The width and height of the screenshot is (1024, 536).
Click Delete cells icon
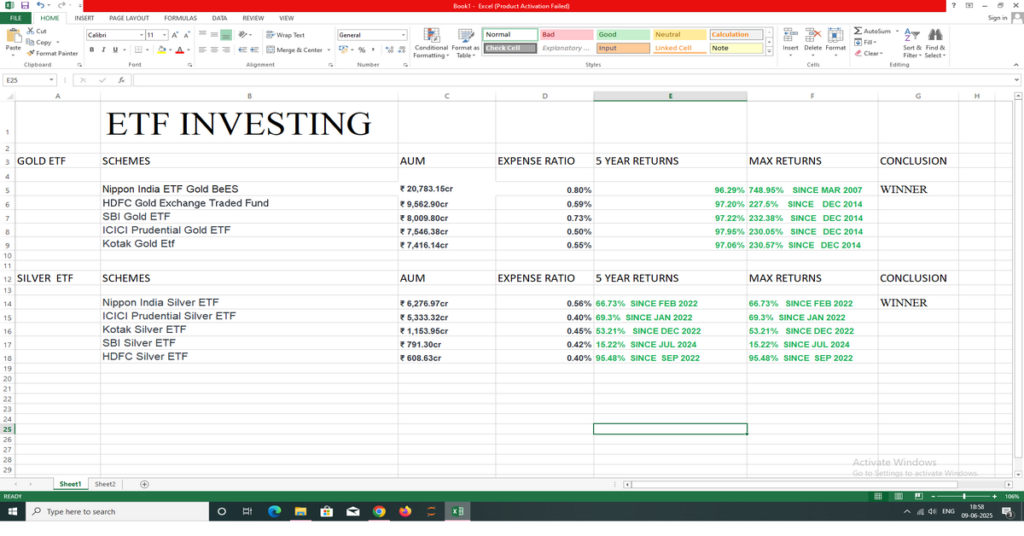pos(813,36)
